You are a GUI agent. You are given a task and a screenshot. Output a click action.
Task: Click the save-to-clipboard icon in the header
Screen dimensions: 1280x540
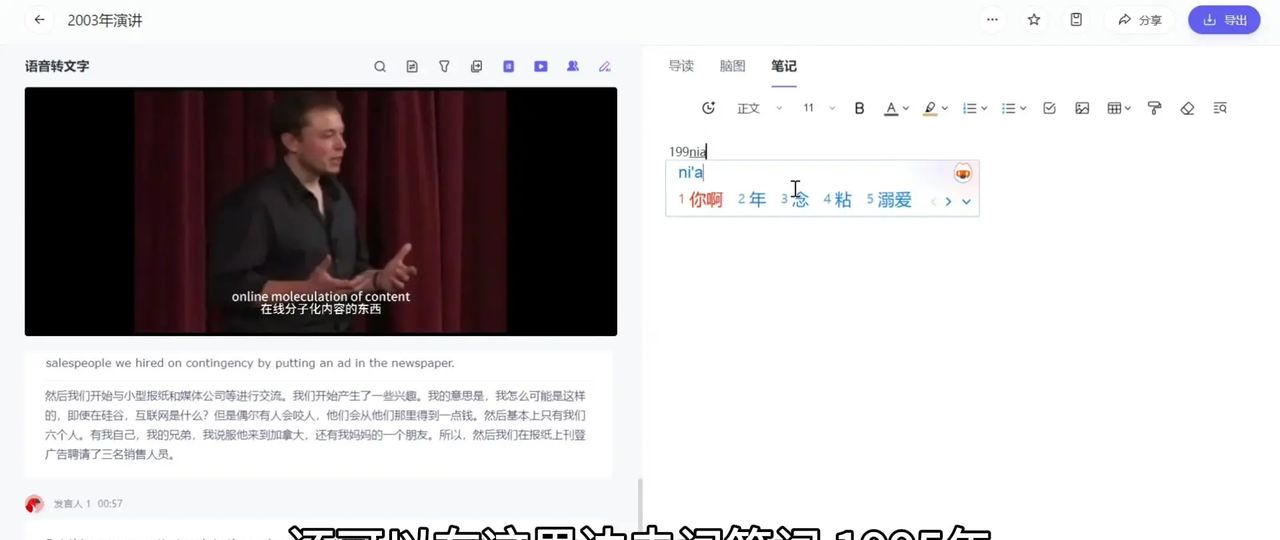pyautogui.click(x=1076, y=20)
